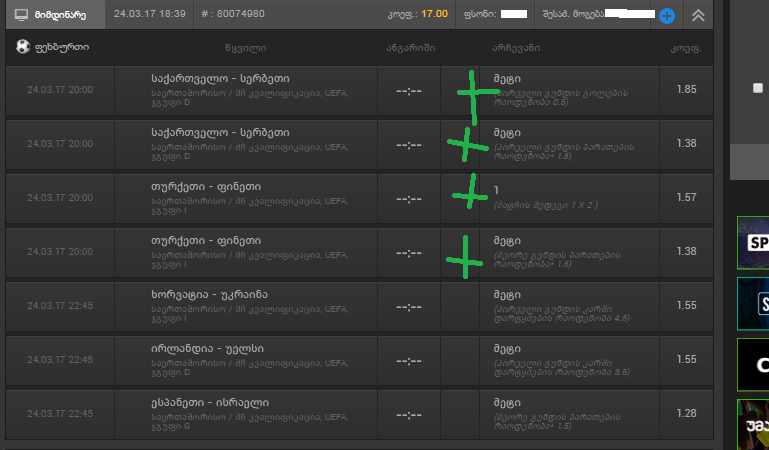Open the blue-bordered S banner on the right

pyautogui.click(x=753, y=303)
